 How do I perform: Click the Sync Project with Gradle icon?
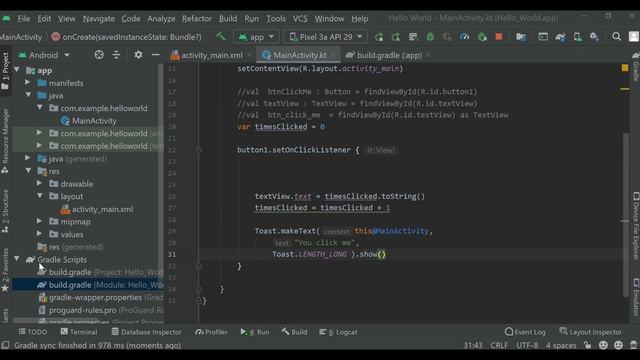(560, 37)
